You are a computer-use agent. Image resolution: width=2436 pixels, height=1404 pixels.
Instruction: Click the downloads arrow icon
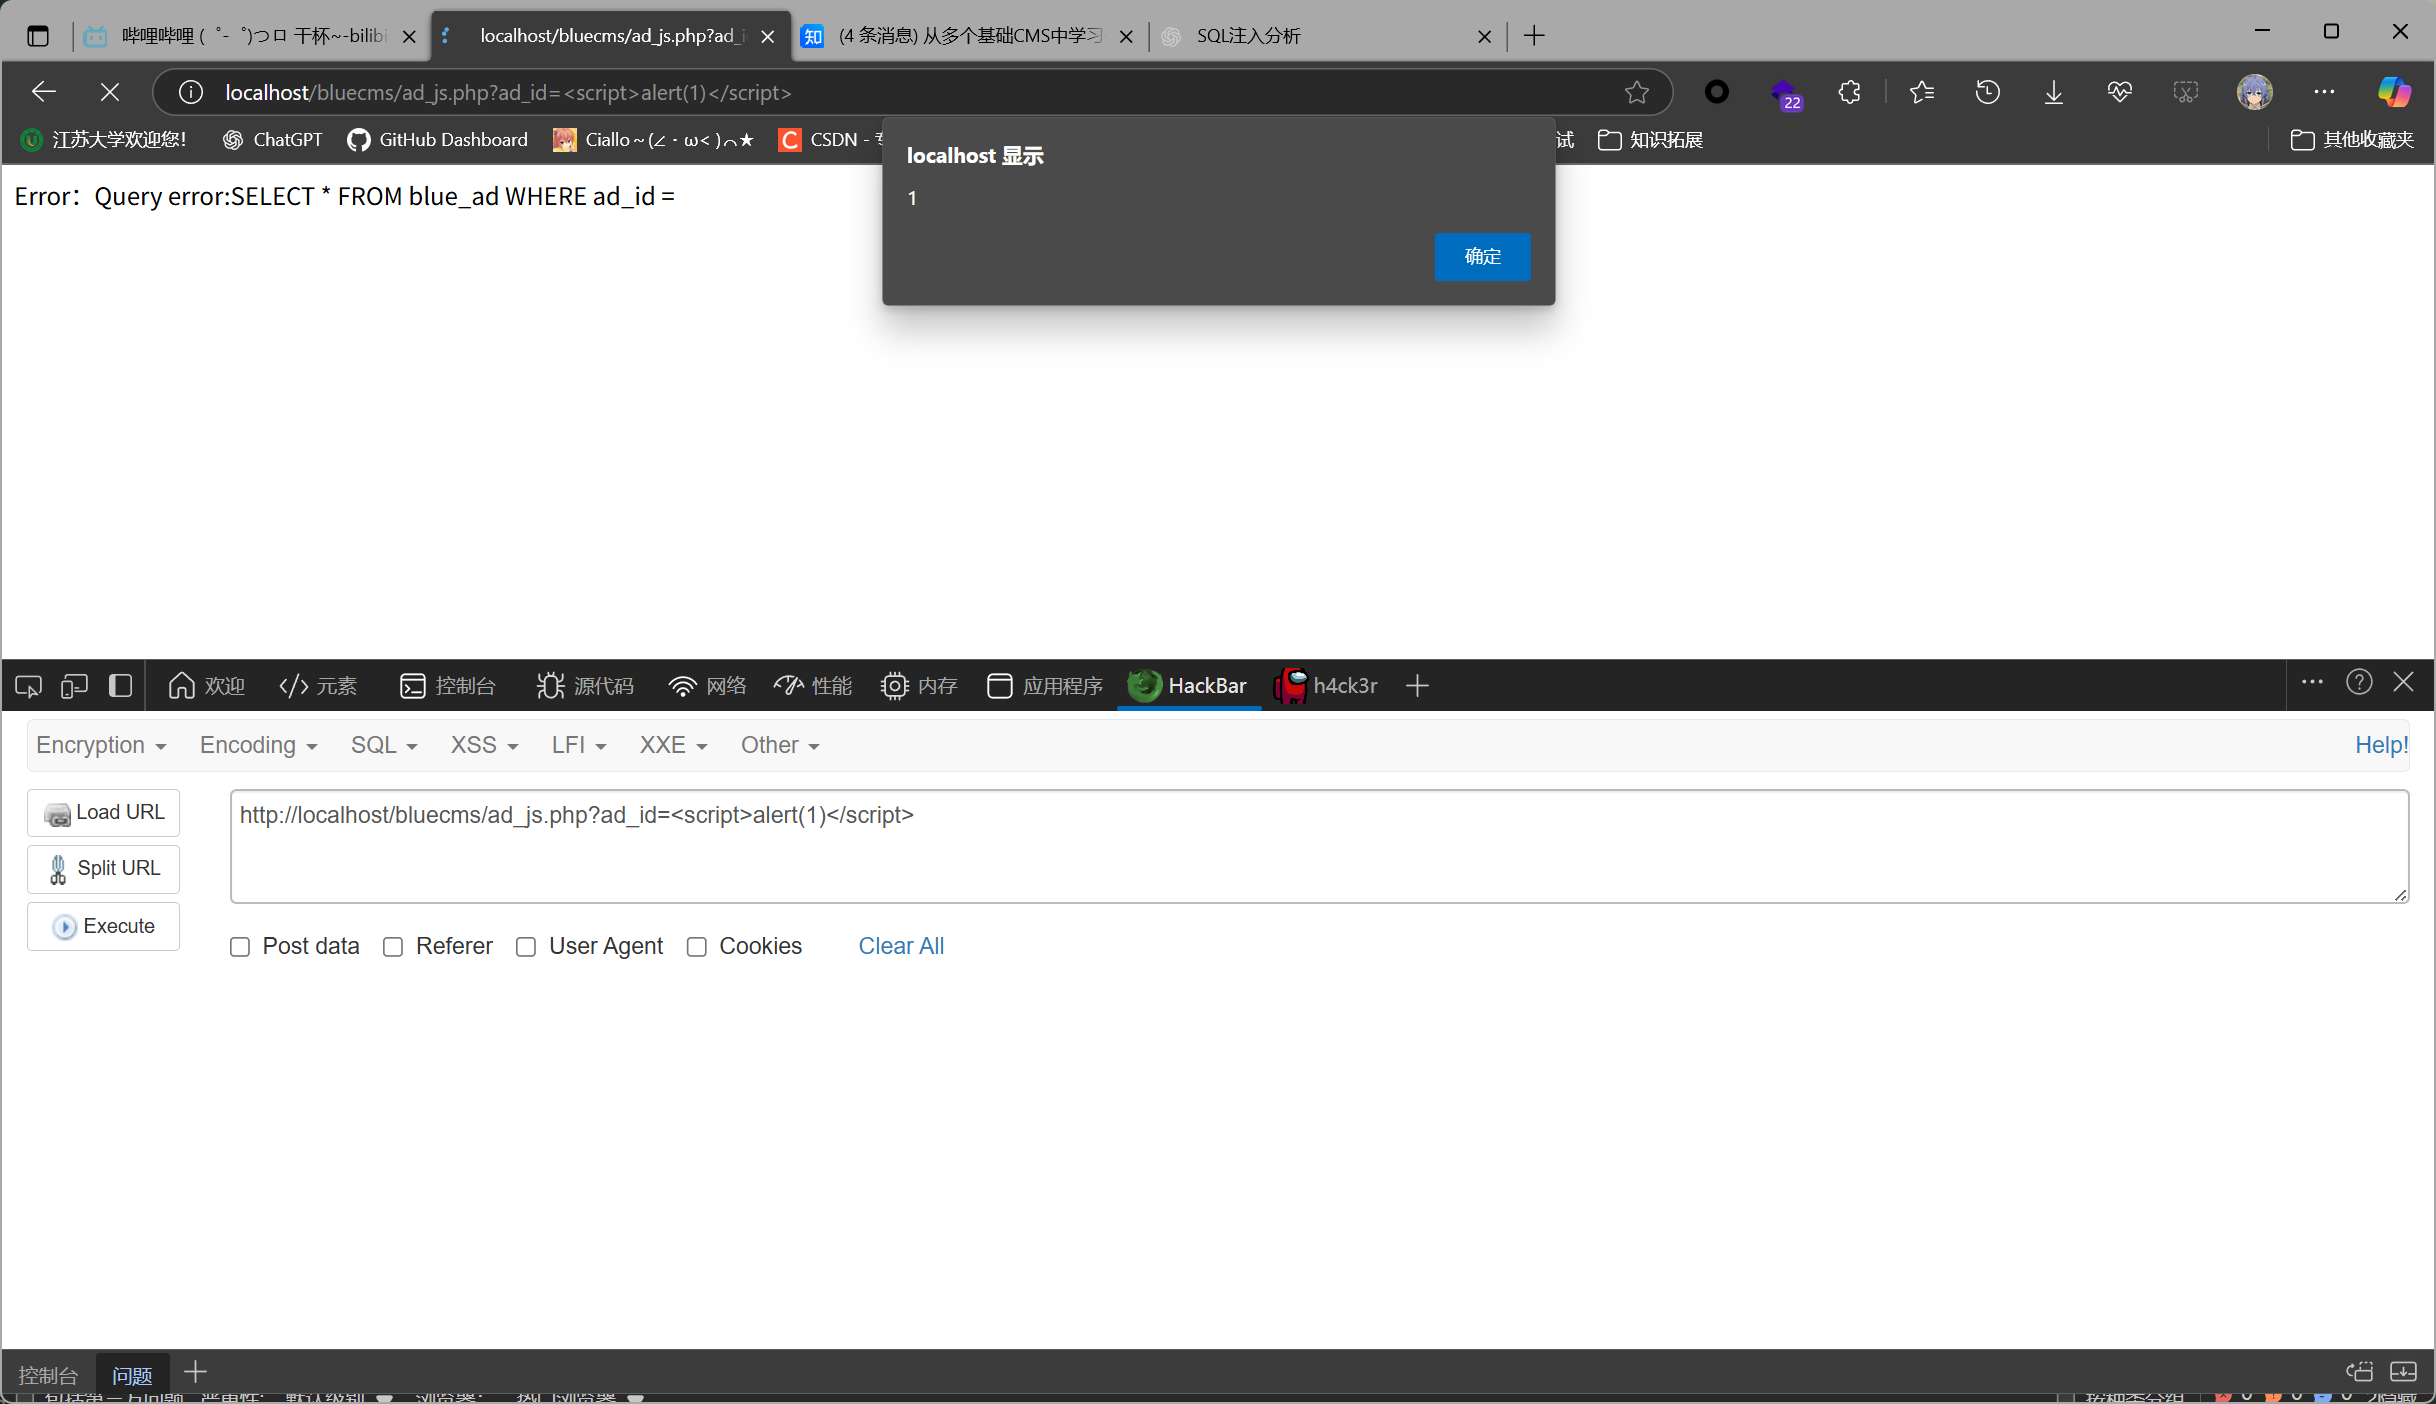pyautogui.click(x=2053, y=92)
